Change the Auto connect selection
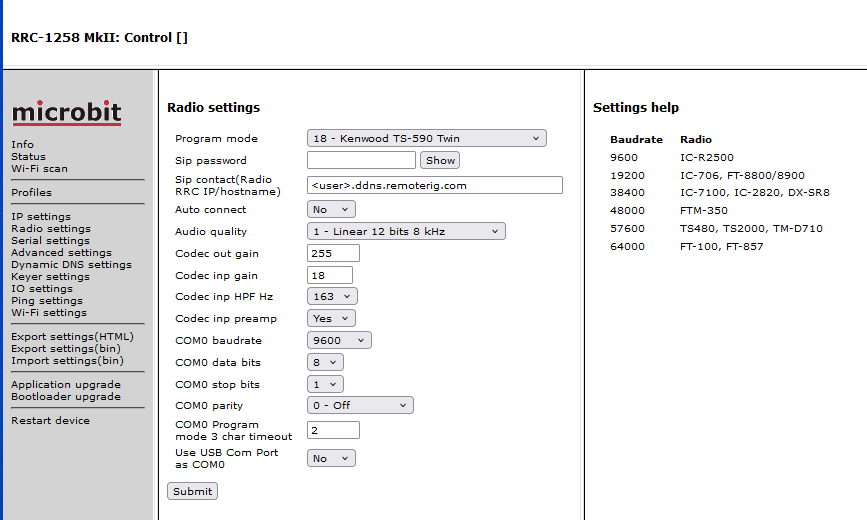 tap(331, 210)
